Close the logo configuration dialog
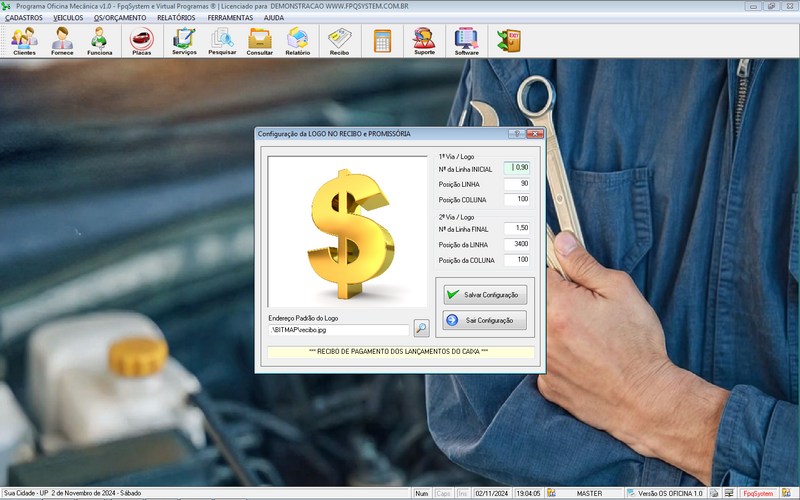Screen dimensions: 800x500 (535, 134)
